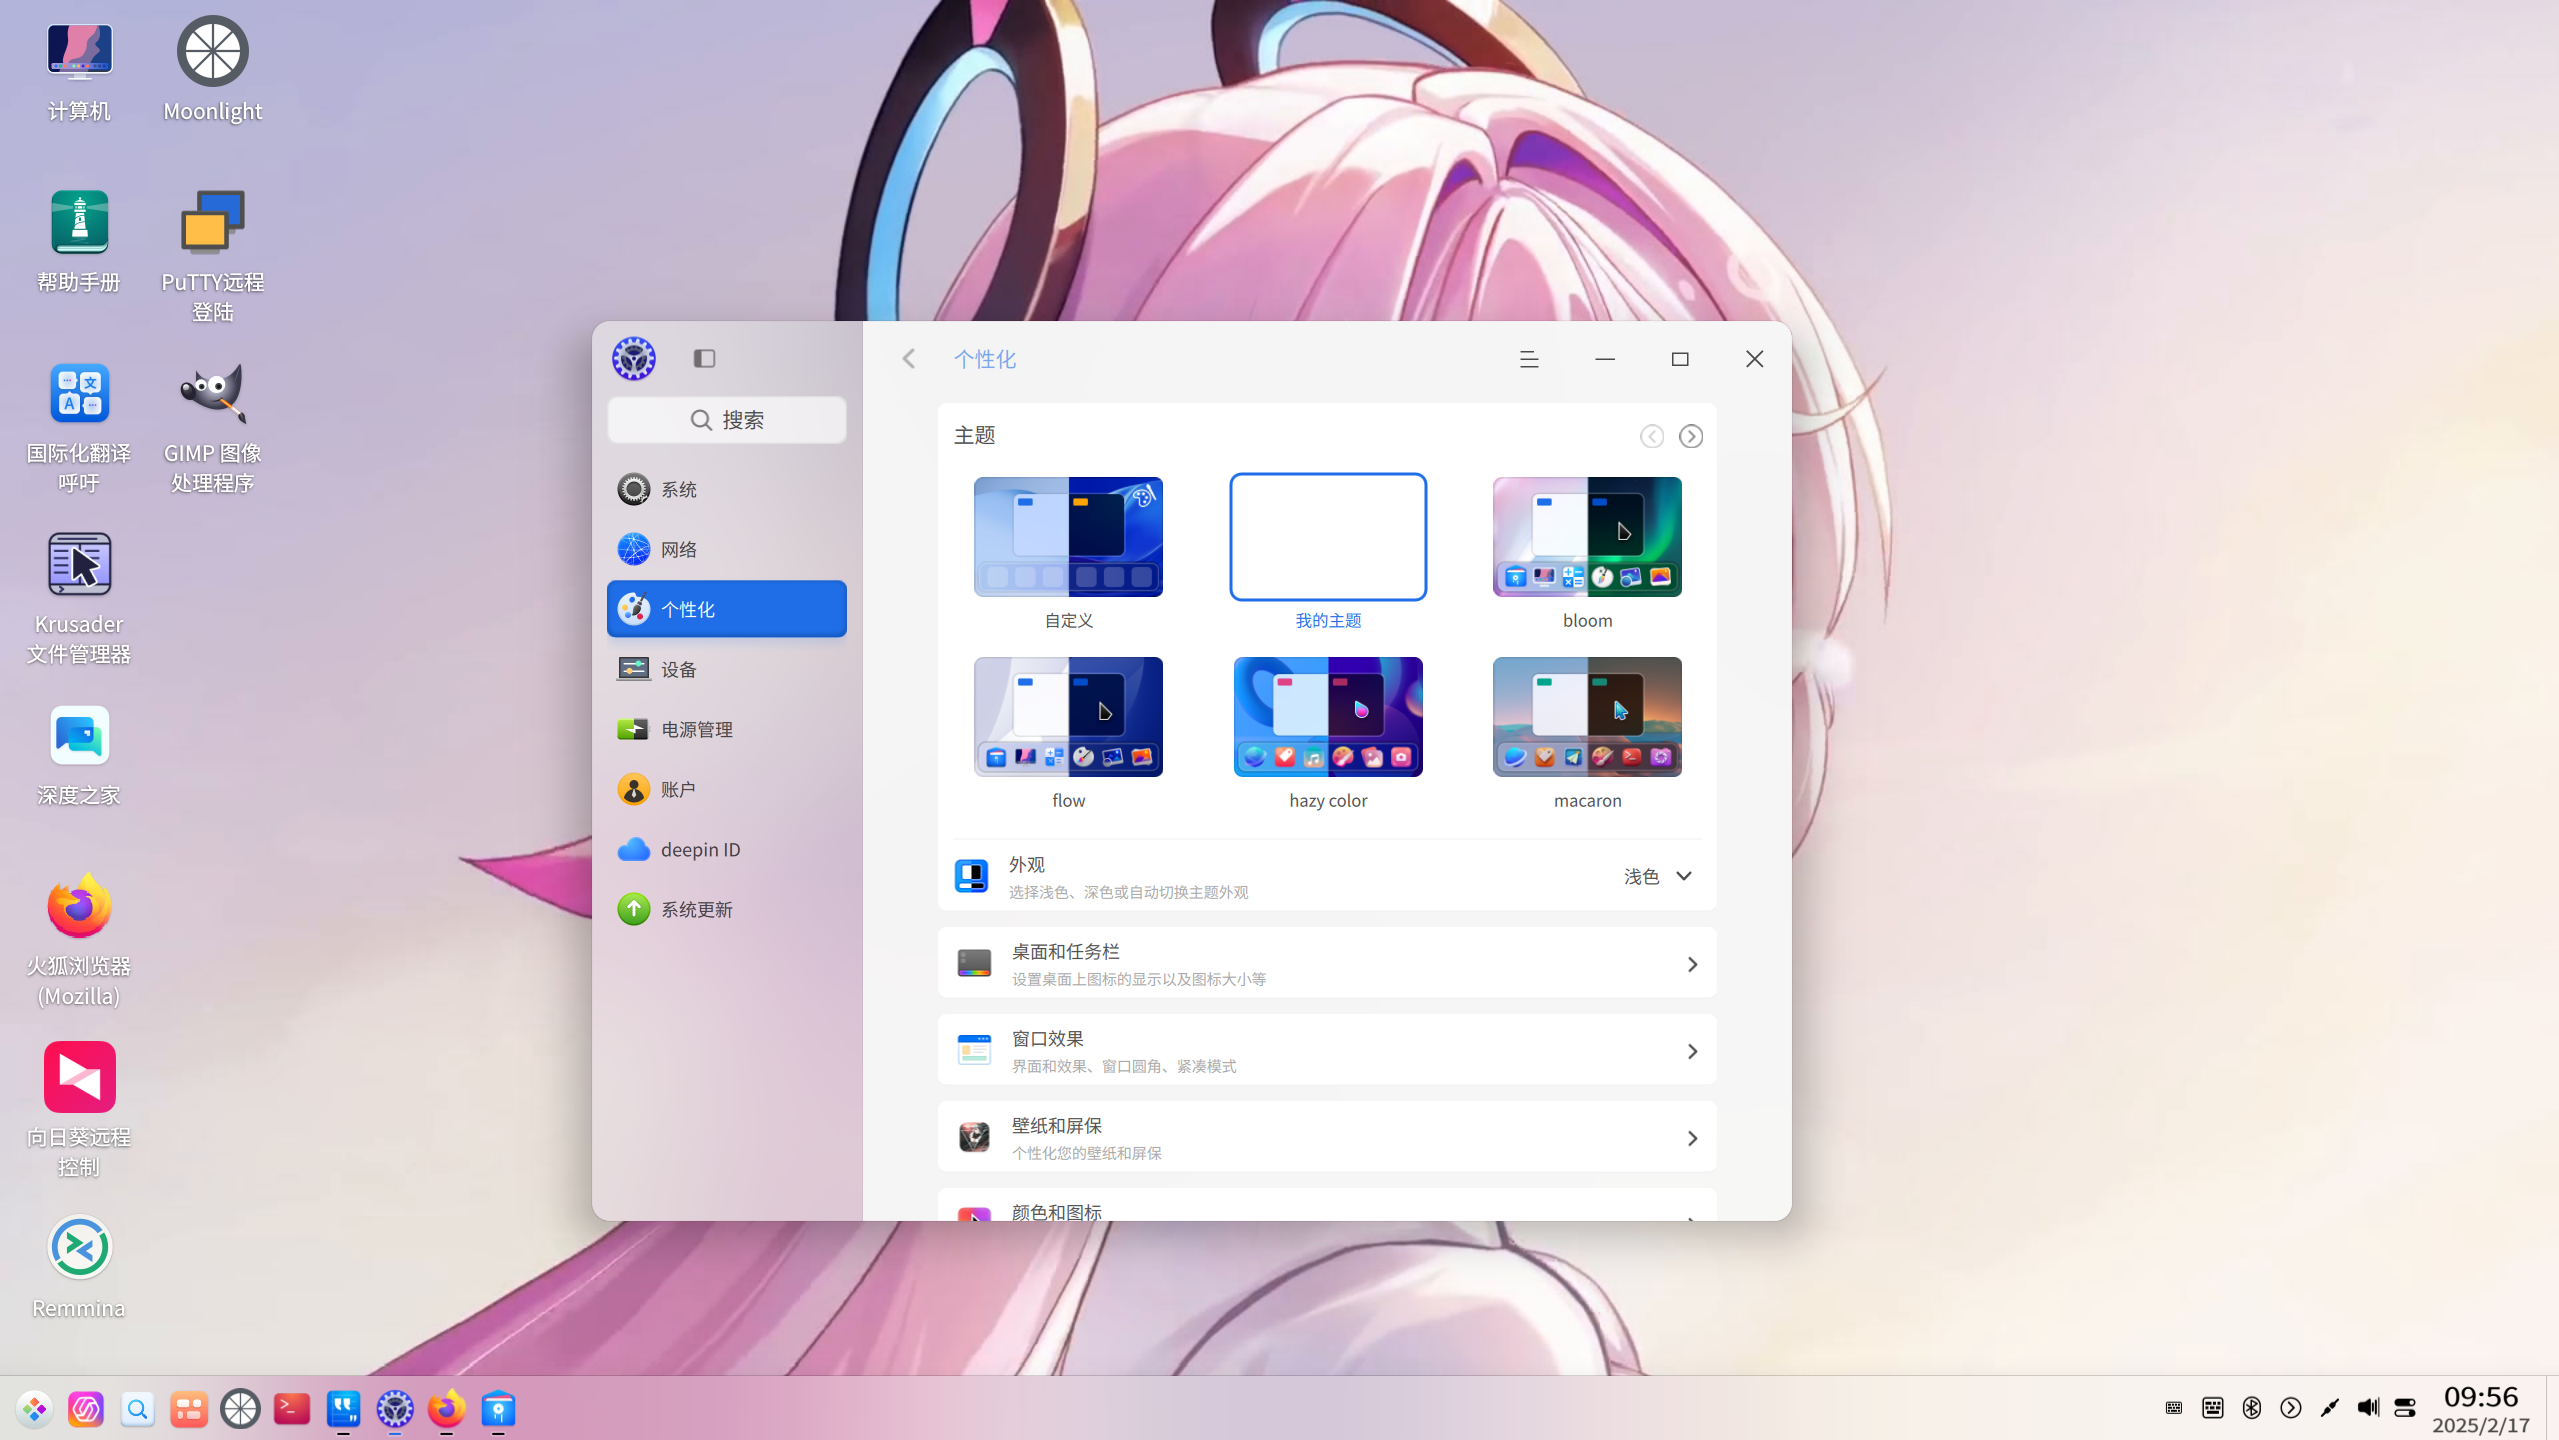Open Moonlight desktop icon
The width and height of the screenshot is (2559, 1440).
click(x=213, y=69)
